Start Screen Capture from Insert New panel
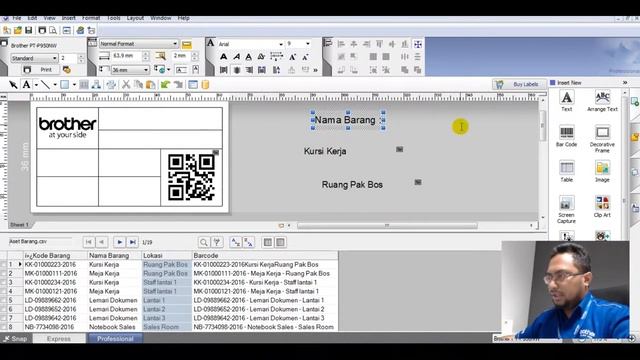This screenshot has width=640, height=360. tap(567, 210)
